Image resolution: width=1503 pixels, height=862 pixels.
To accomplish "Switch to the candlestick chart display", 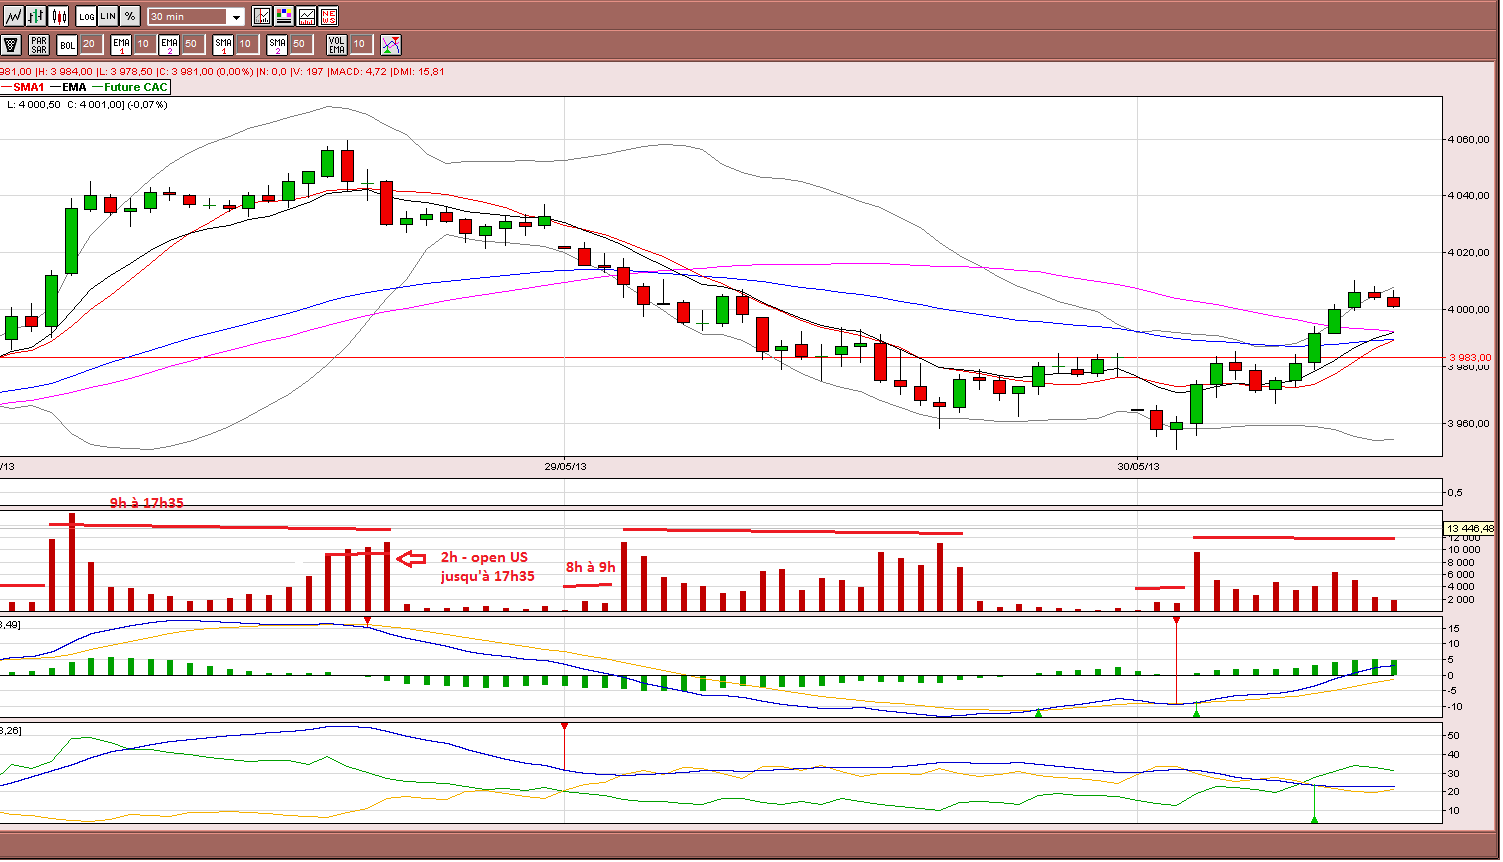I will (x=59, y=16).
